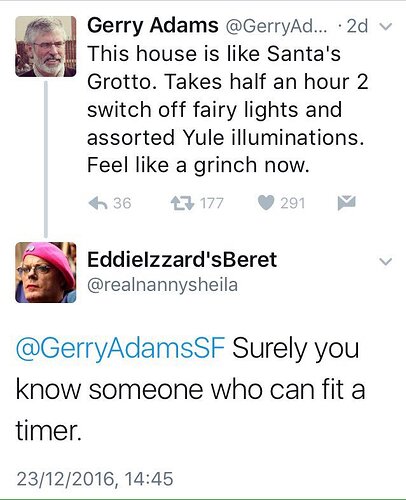Like the tweet with the heart icon
This screenshot has width=406, height=500.
click(x=266, y=203)
